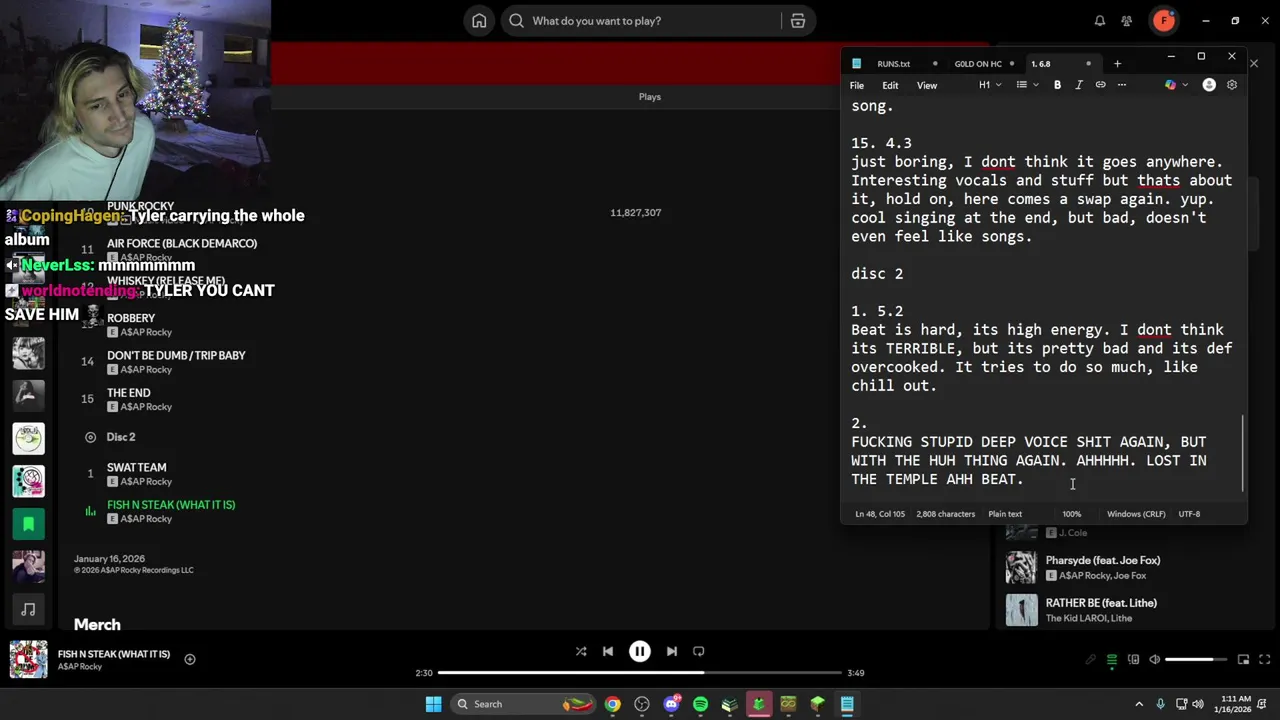Insert link in Notepad
Screen dimensions: 1280x720
[1100, 85]
